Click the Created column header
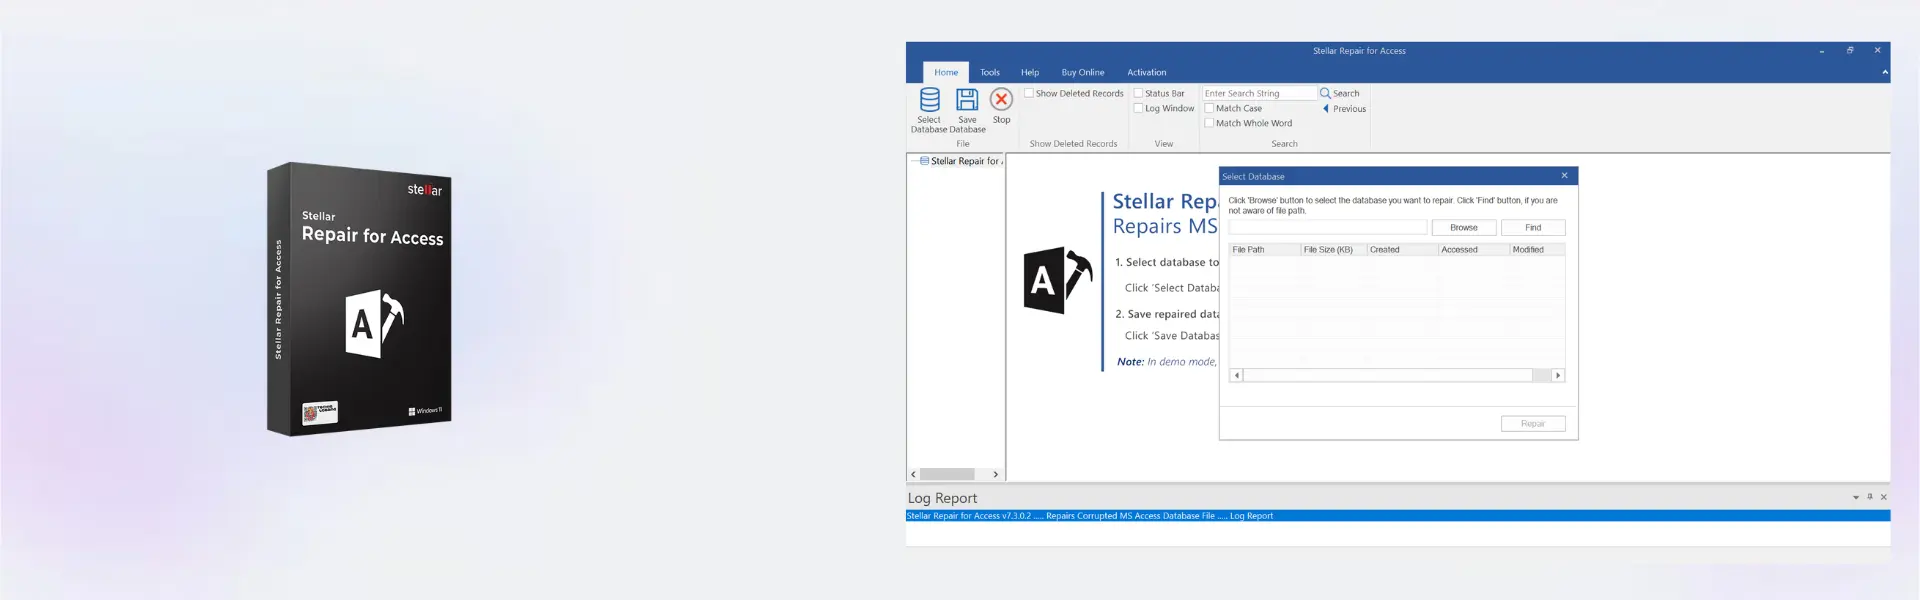Screen dimensions: 1920x600 [1402, 250]
